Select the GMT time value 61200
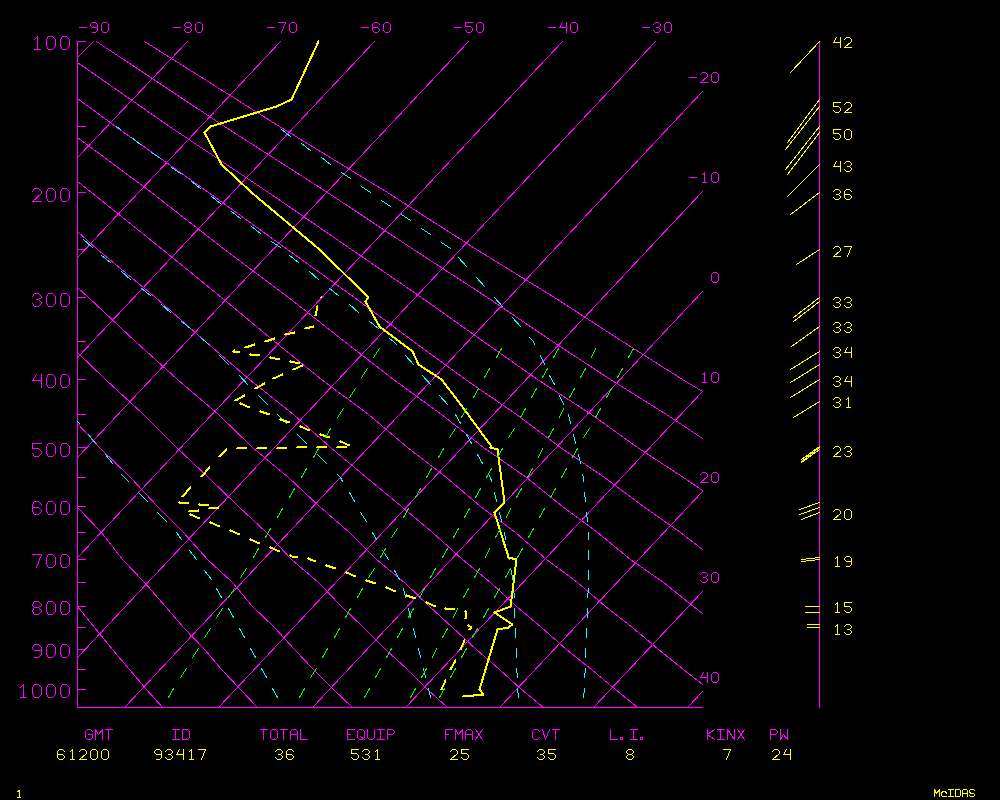The height and width of the screenshot is (800, 1000). (83, 754)
